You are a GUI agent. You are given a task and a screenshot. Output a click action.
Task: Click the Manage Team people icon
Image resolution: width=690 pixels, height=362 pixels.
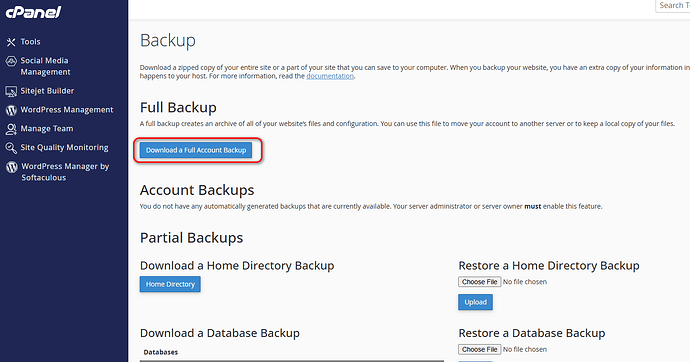coord(11,129)
